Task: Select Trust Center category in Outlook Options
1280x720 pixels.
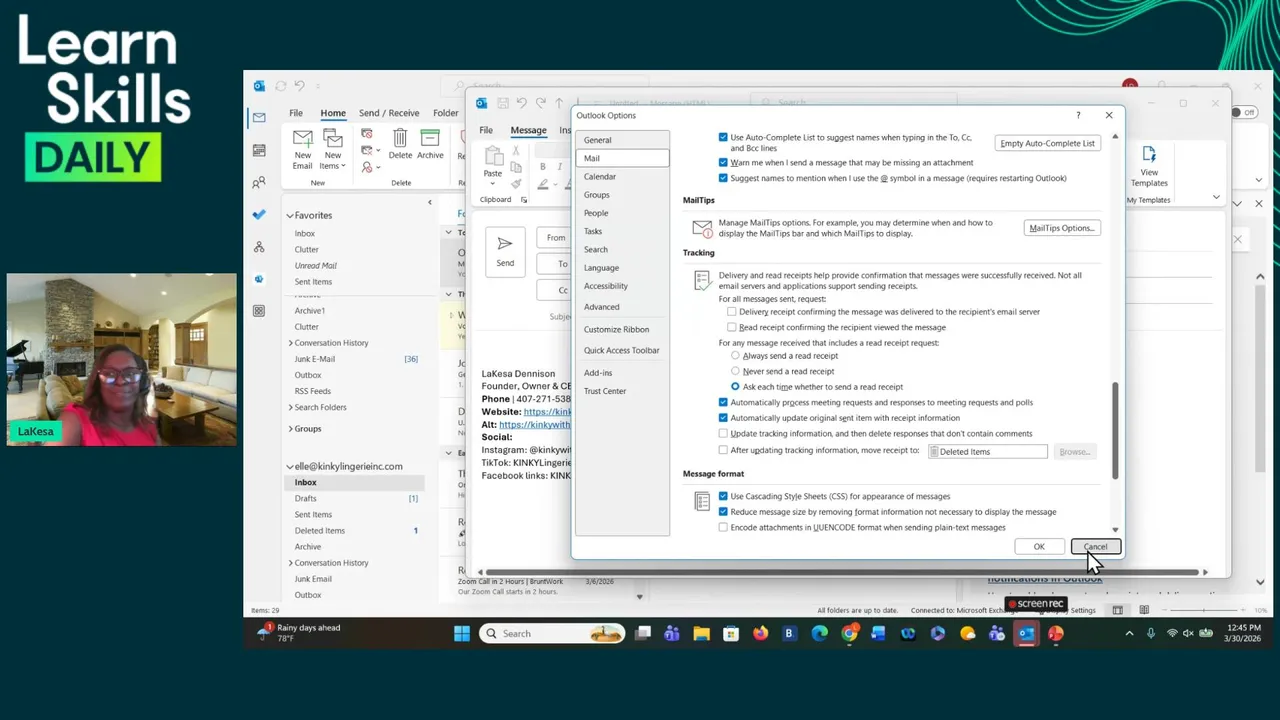Action: [622, 391]
